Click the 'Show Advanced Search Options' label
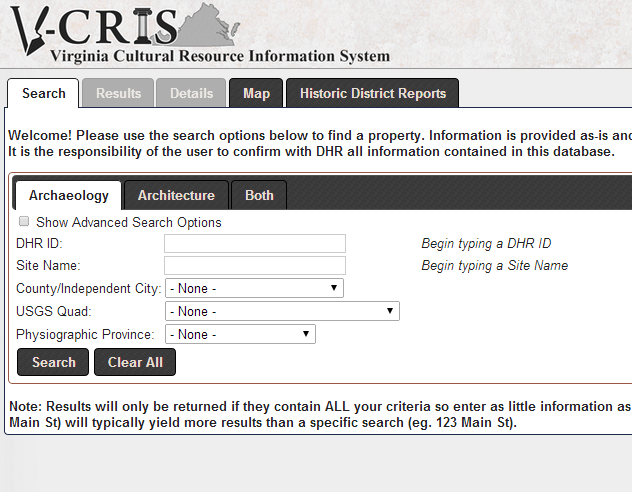 pos(129,222)
